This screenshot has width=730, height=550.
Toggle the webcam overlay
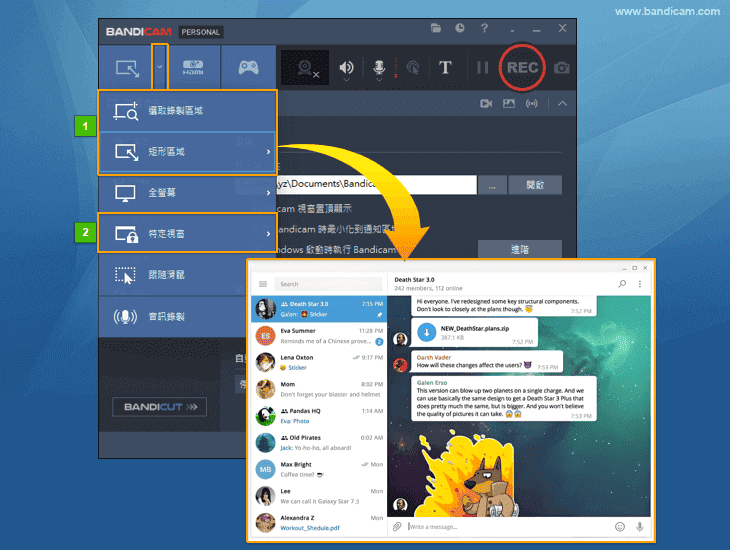305,68
